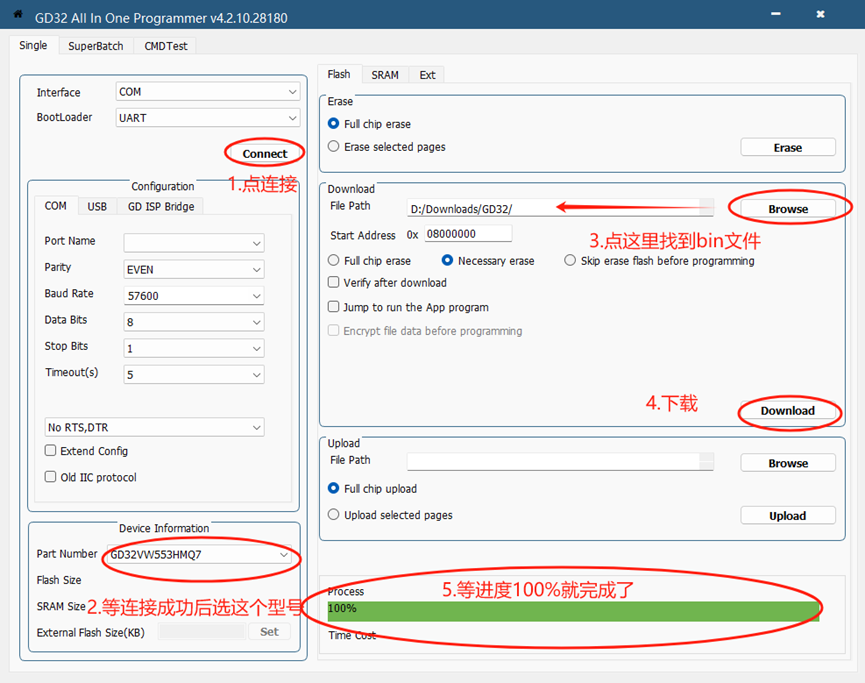The height and width of the screenshot is (683, 865).
Task: Click the home icon in title bar
Action: tap(17, 15)
